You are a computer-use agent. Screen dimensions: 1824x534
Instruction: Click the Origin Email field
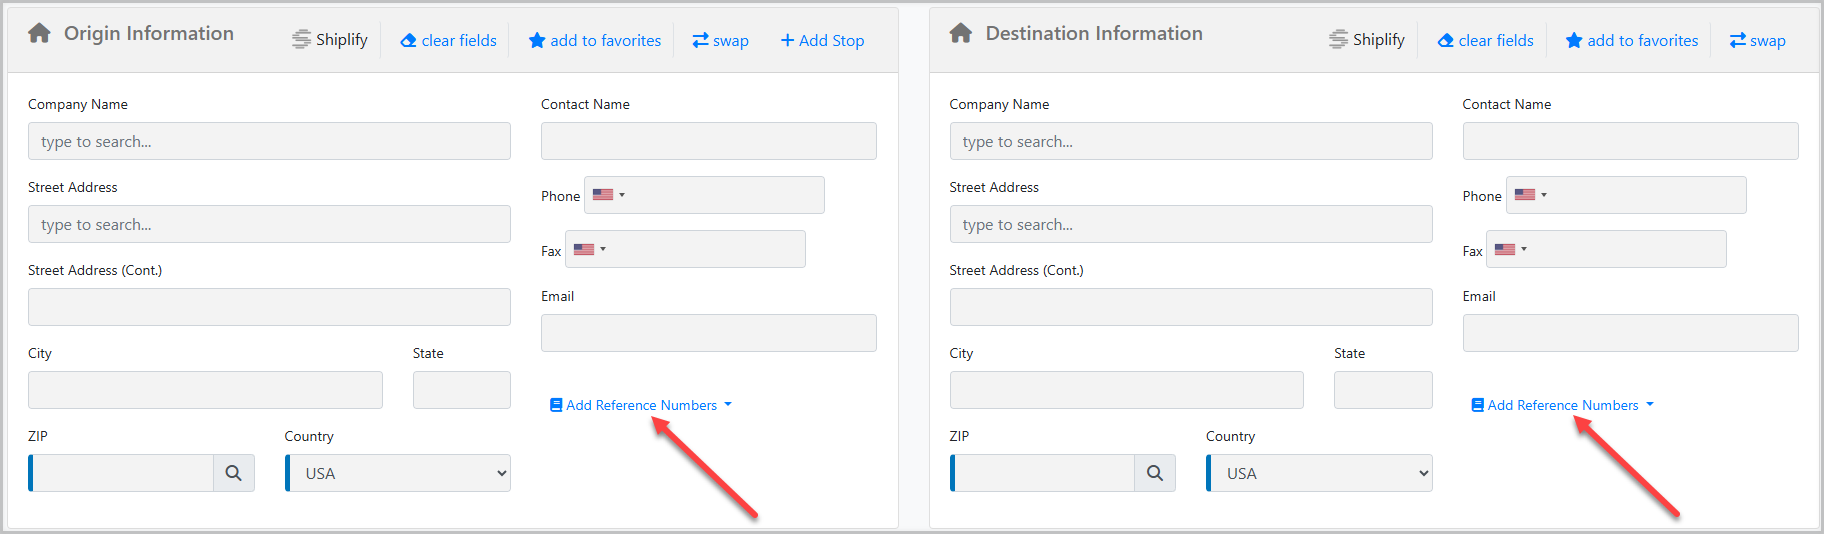709,333
